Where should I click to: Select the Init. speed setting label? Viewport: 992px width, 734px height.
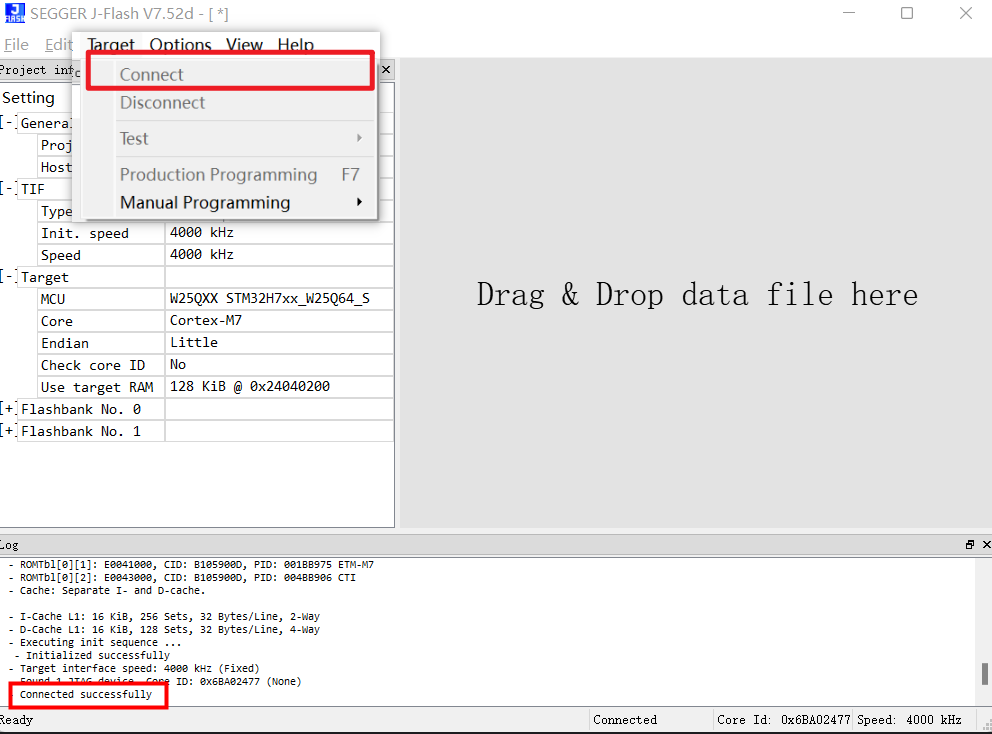tap(85, 233)
